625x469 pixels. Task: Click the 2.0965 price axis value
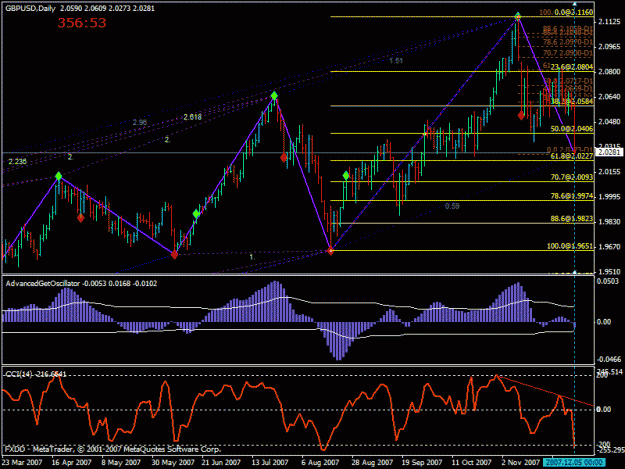click(609, 47)
